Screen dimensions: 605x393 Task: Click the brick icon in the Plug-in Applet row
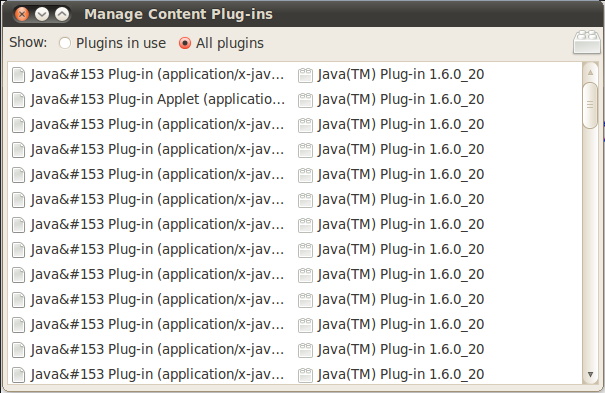tap(305, 100)
